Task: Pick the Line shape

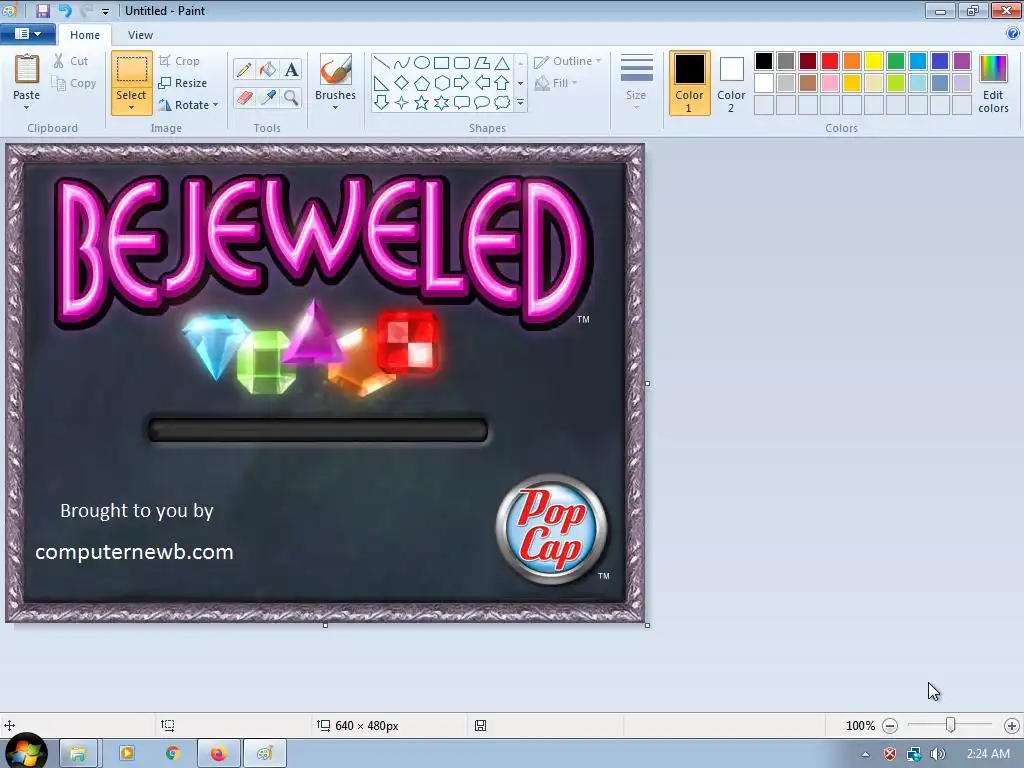Action: click(x=382, y=63)
